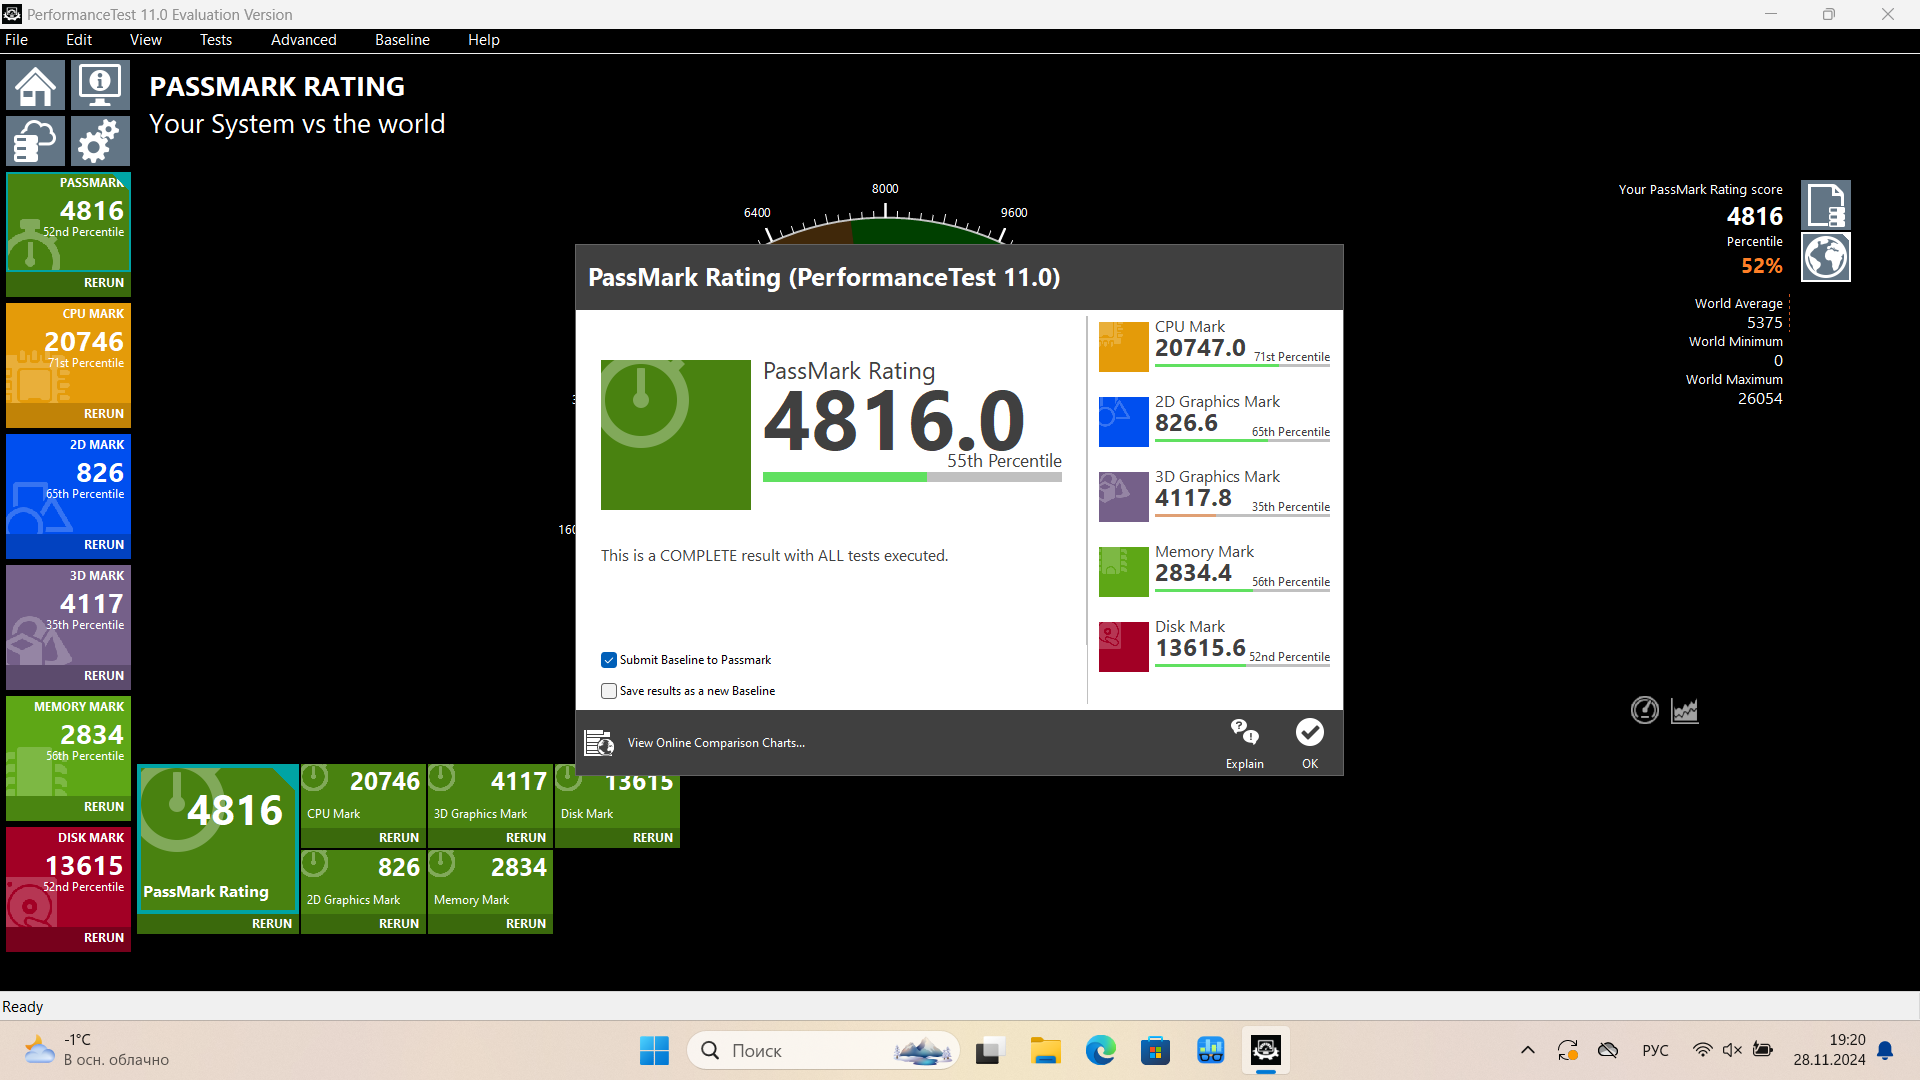Image resolution: width=1920 pixels, height=1080 pixels.
Task: Open the settings gears icon
Action: 100,141
